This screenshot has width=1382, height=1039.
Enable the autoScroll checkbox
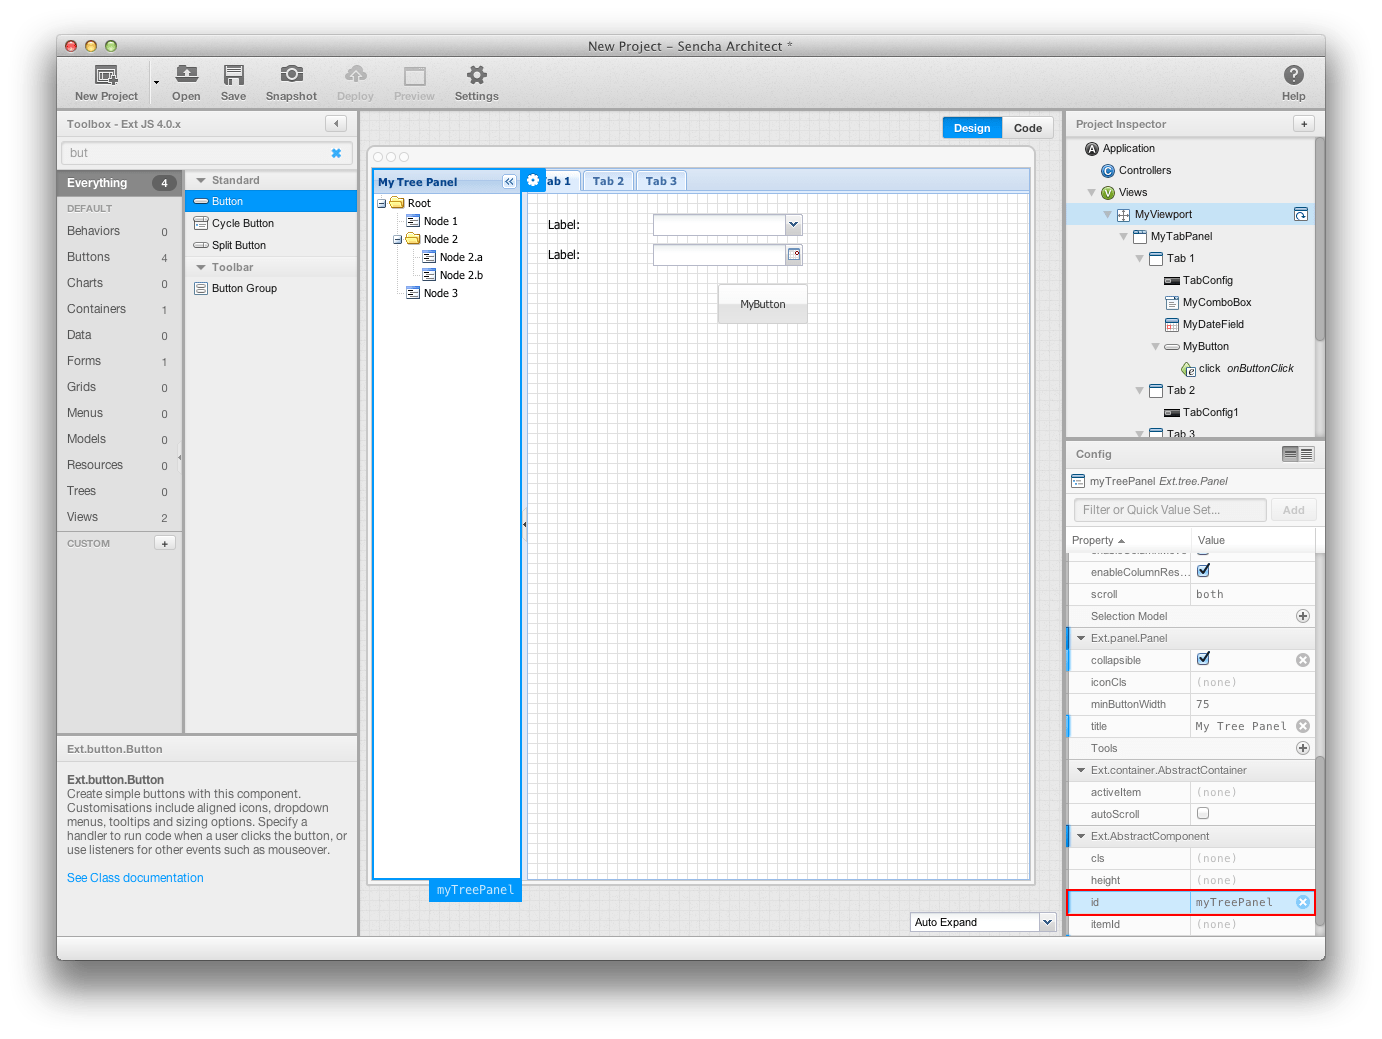(x=1203, y=813)
